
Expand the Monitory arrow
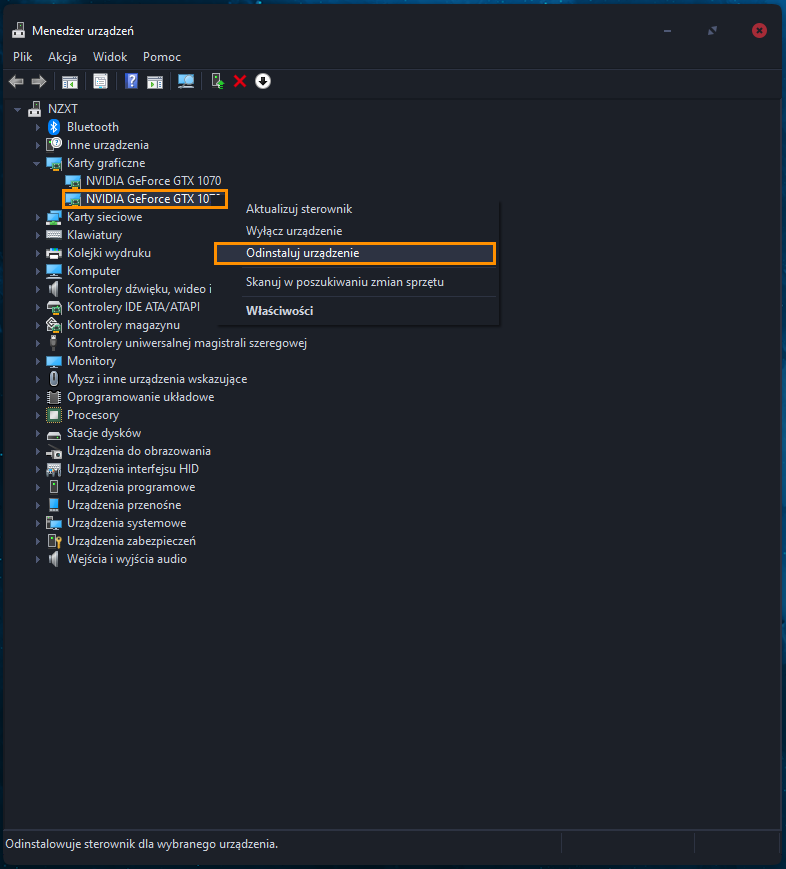pyautogui.click(x=38, y=361)
